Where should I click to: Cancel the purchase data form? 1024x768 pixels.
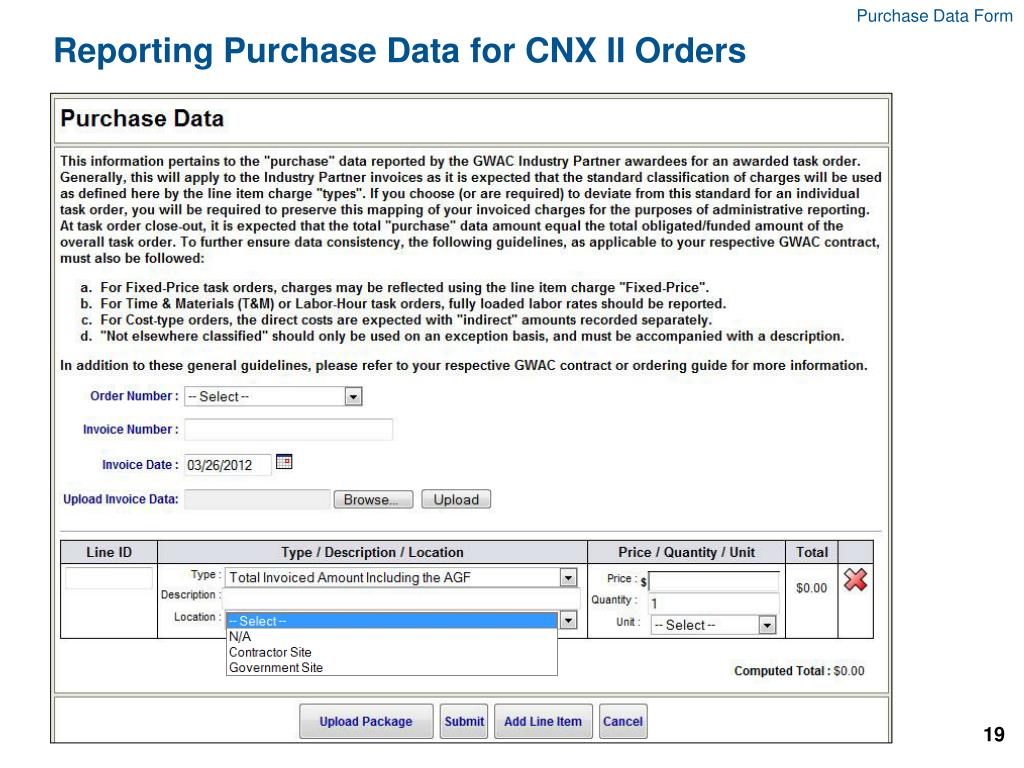[x=622, y=722]
